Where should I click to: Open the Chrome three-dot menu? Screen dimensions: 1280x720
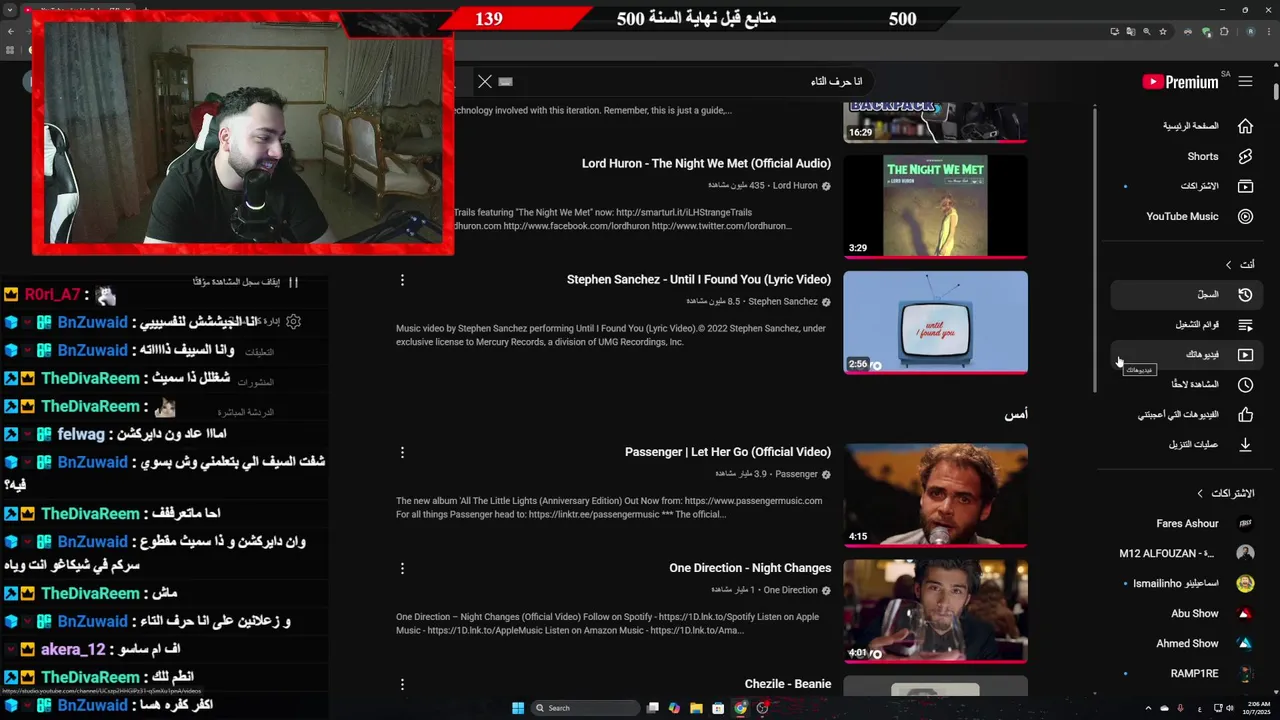coord(1268,32)
